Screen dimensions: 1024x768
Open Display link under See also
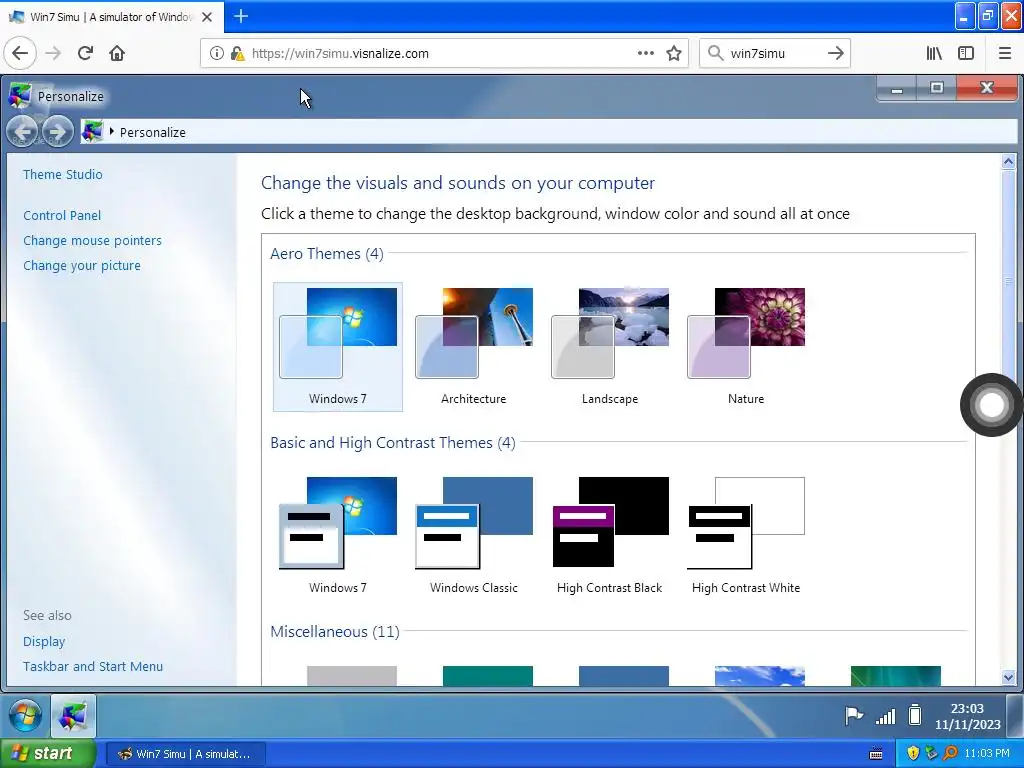(x=44, y=641)
